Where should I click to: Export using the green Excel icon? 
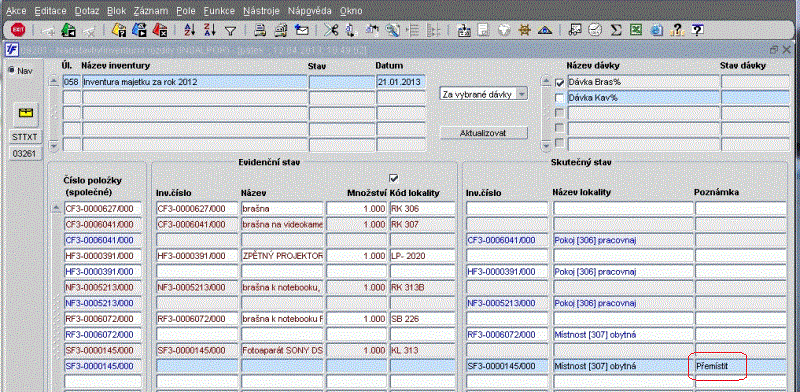[x=636, y=30]
